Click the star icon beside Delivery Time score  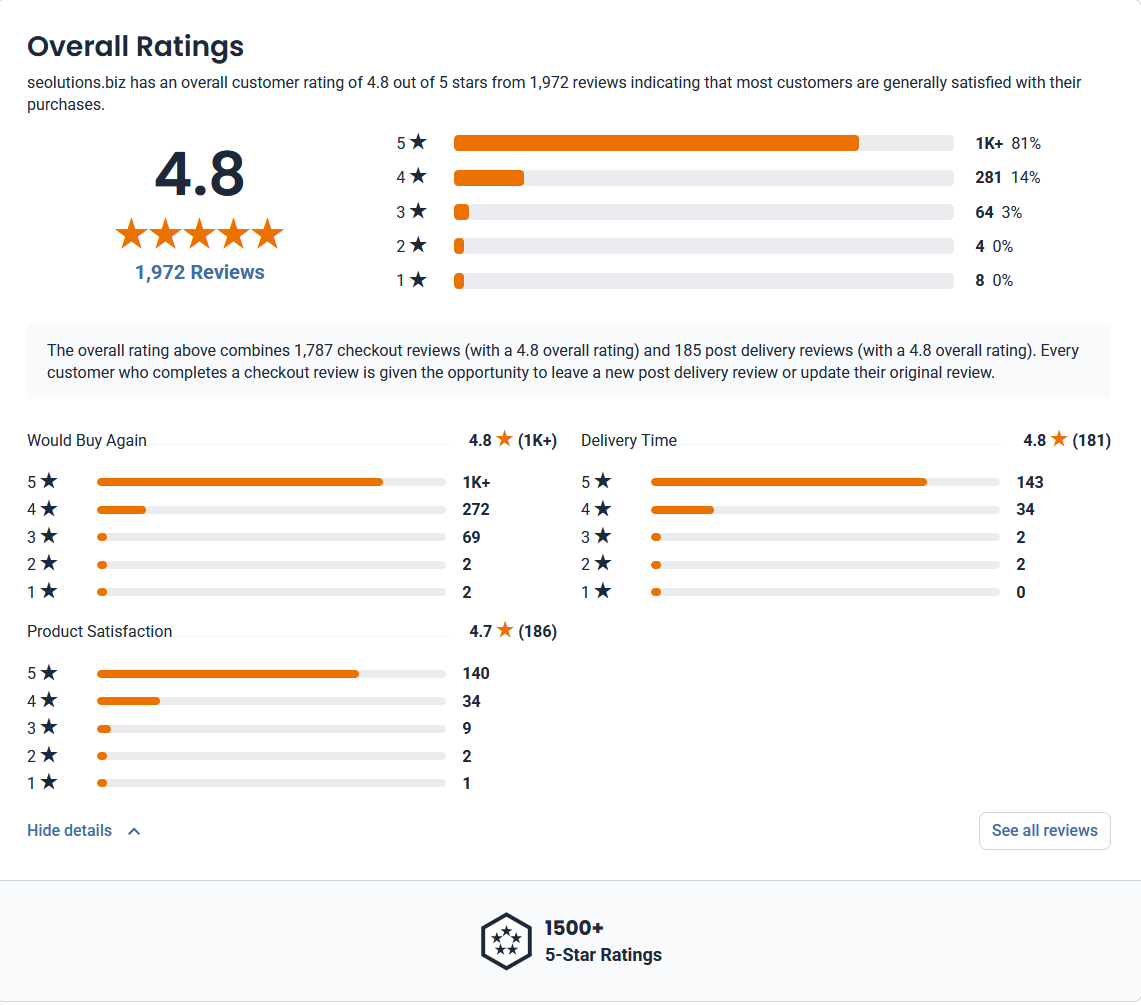click(x=1059, y=439)
